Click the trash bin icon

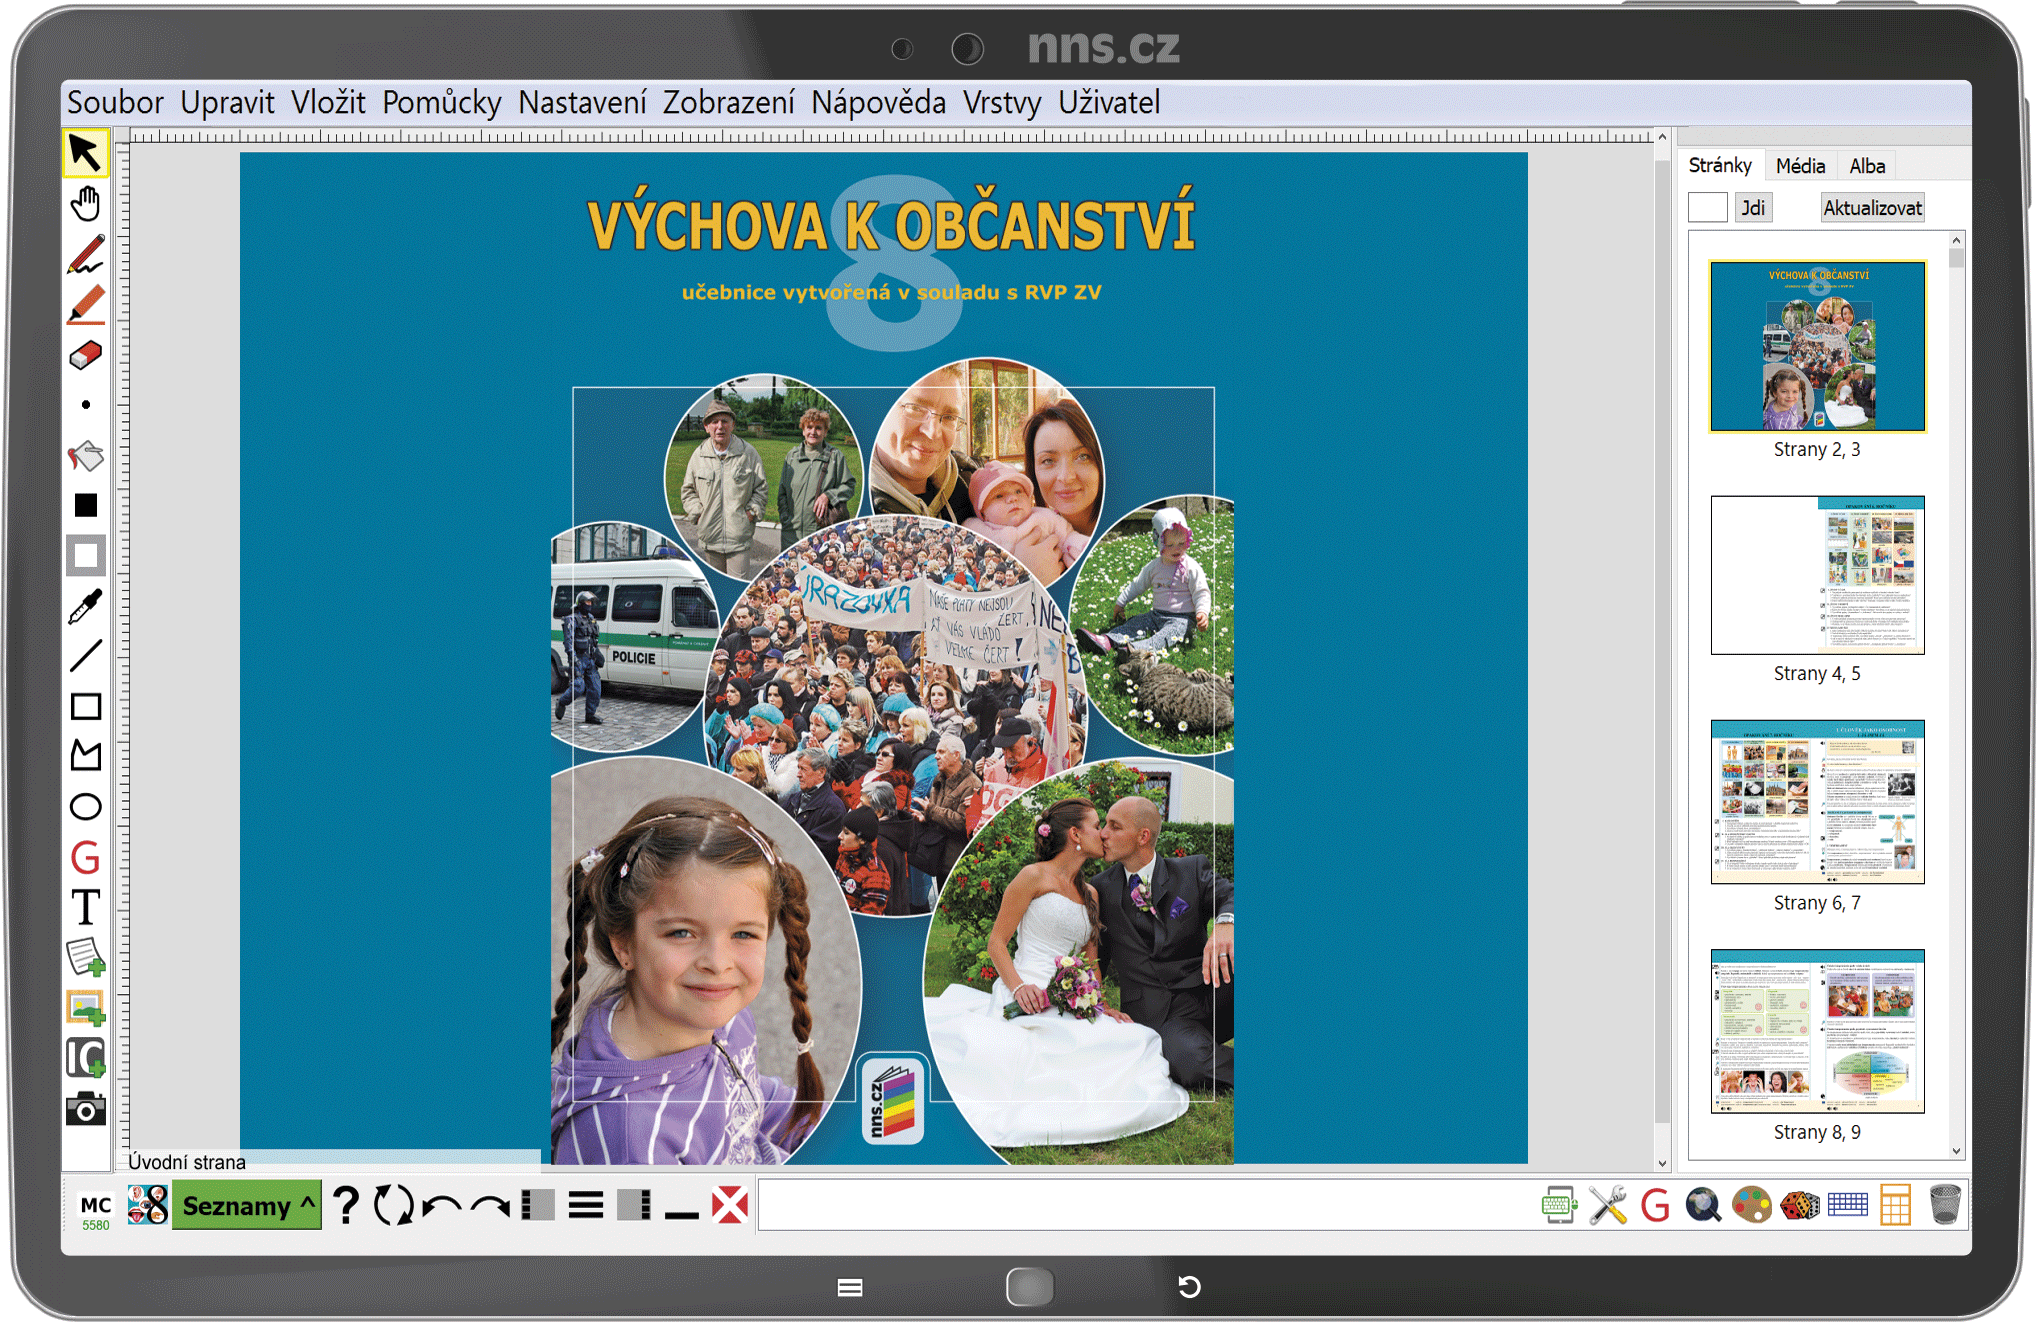(x=1944, y=1205)
